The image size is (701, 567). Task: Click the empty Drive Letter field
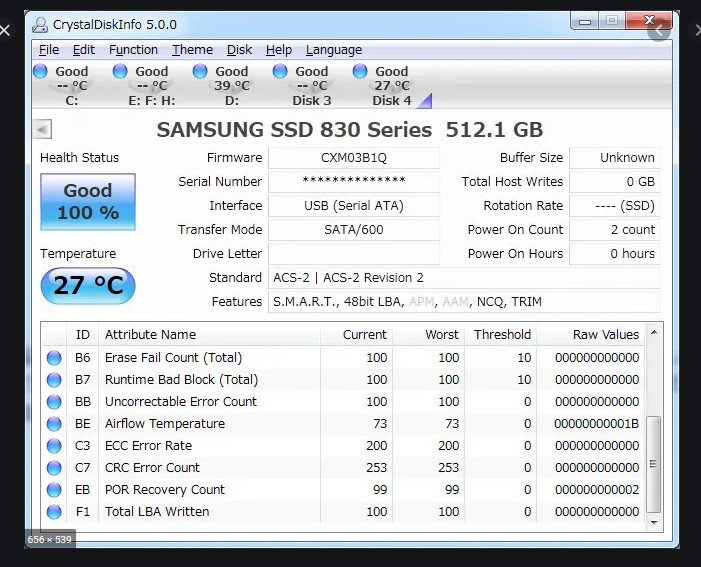354,254
